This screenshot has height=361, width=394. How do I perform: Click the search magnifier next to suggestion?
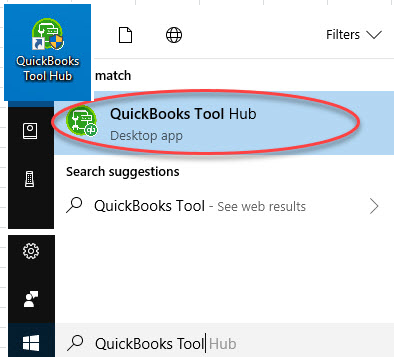coord(74,205)
